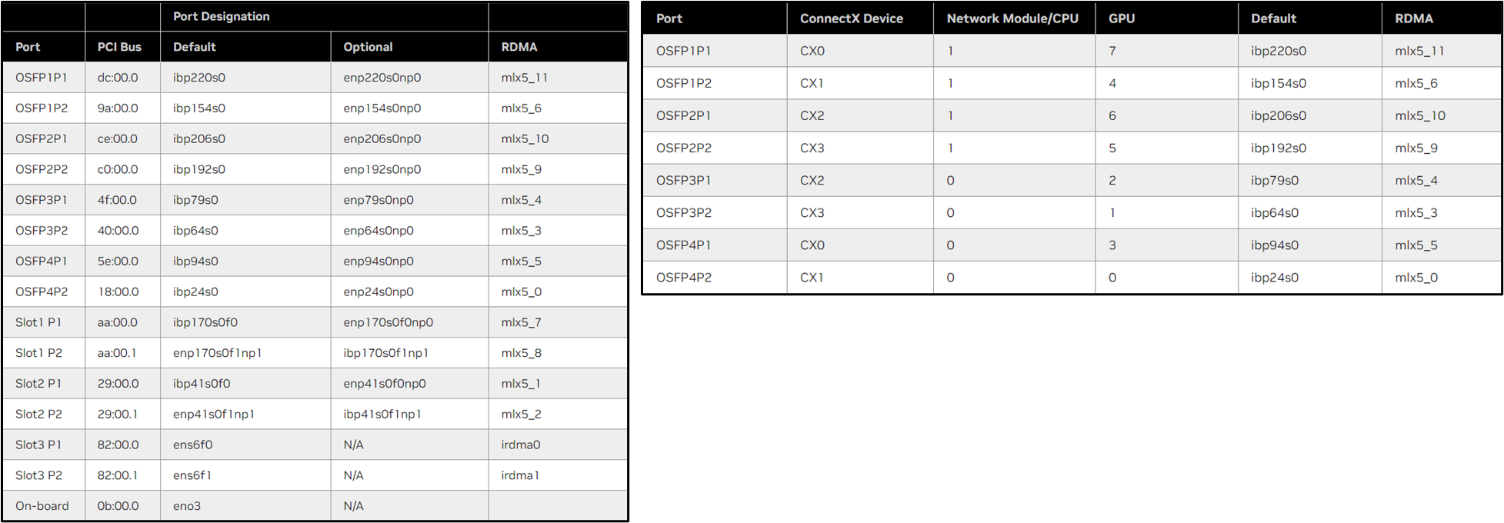Image resolution: width=1504 pixels, height=523 pixels.
Task: Select PCI bus cell 0b:00.0
Action: pos(118,506)
